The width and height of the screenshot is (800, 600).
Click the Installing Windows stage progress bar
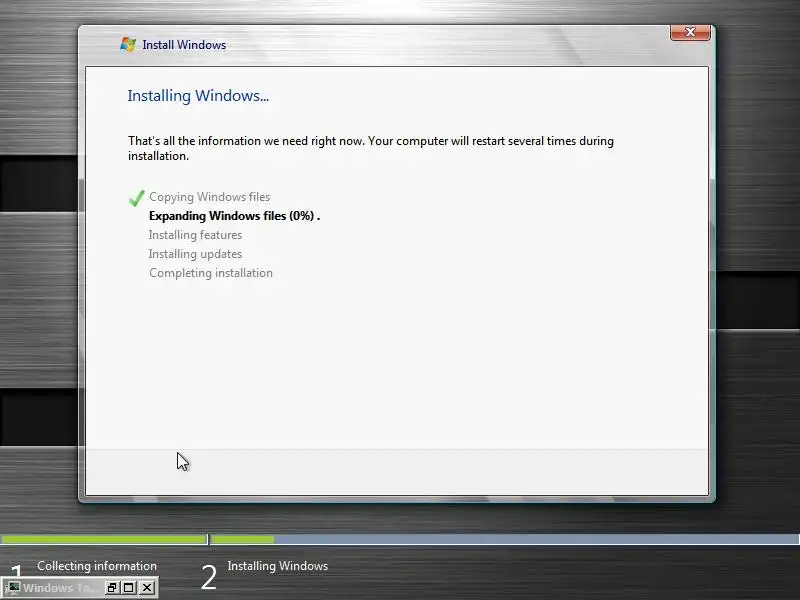505,539
